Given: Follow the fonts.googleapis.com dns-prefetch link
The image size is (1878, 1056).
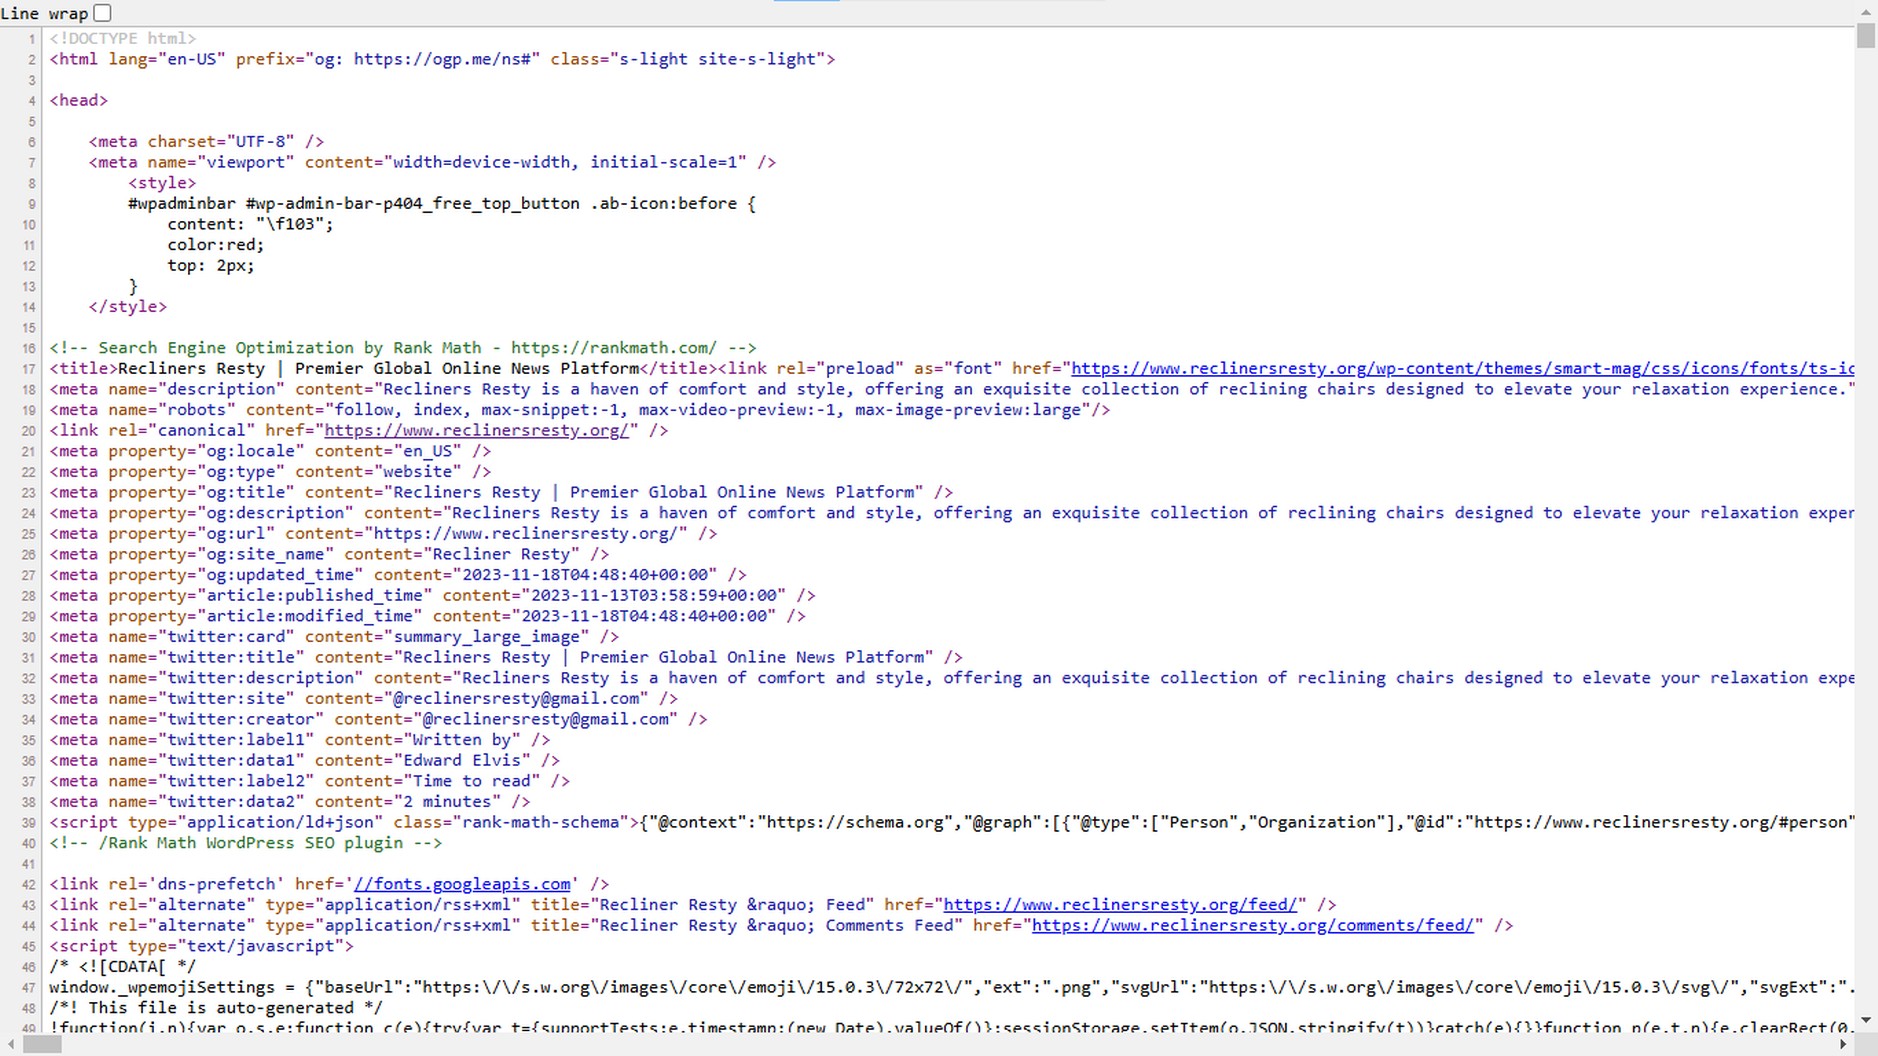Looking at the screenshot, I should [x=463, y=884].
